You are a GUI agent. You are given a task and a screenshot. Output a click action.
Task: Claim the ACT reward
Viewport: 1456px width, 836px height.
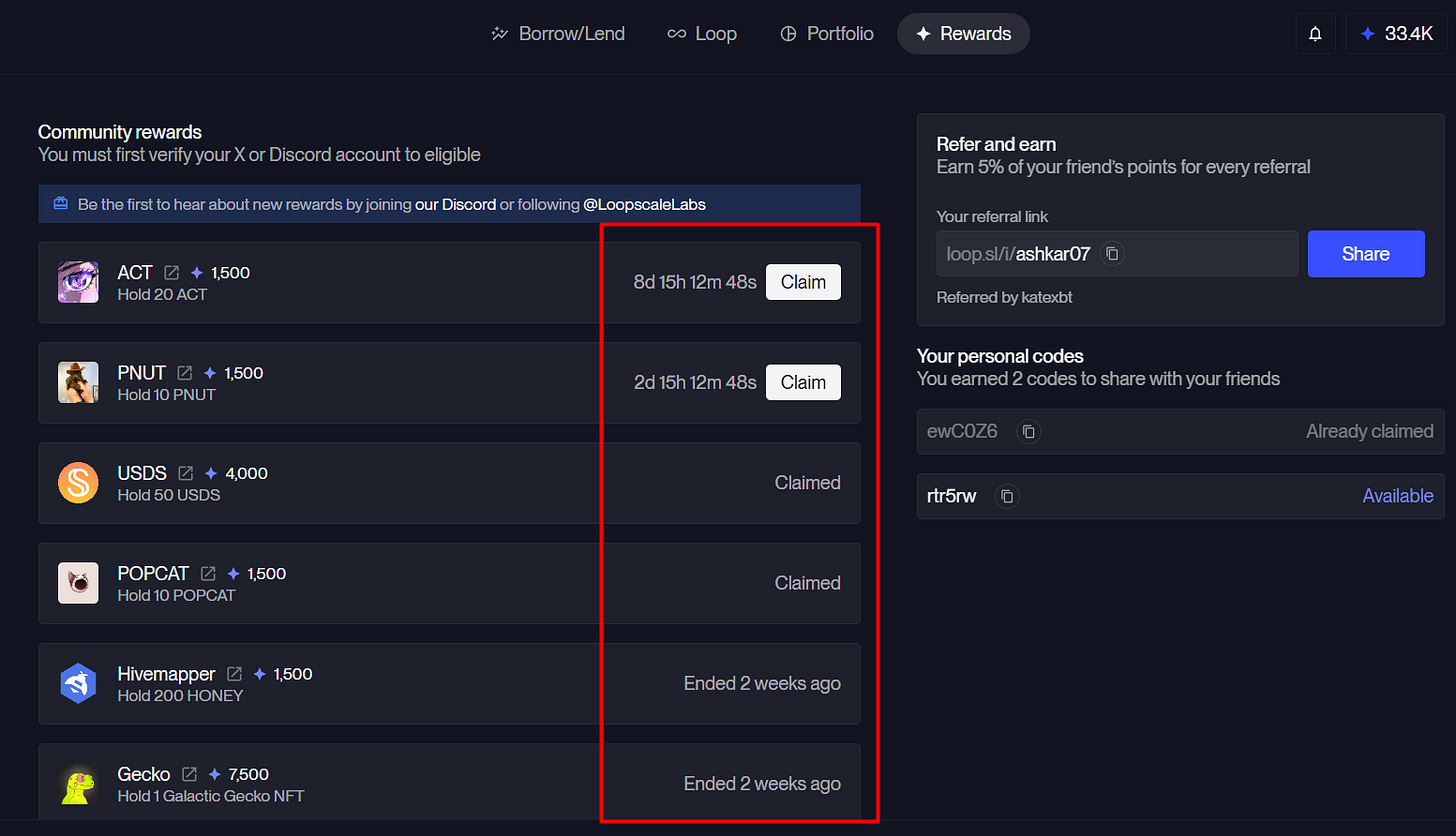[x=803, y=281]
